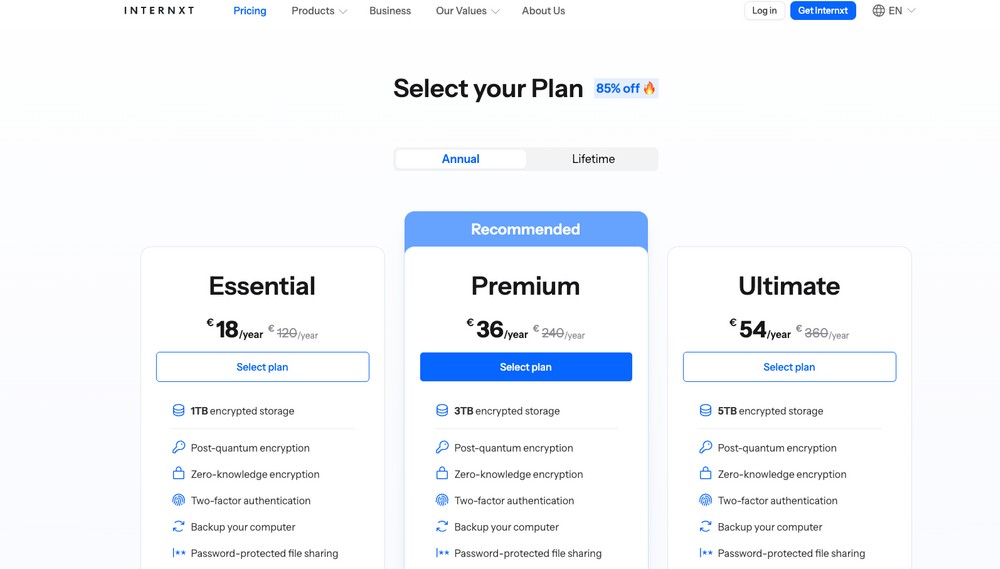Click the lock icon in Ultimate plan
The height and width of the screenshot is (569, 1000).
[x=706, y=474]
